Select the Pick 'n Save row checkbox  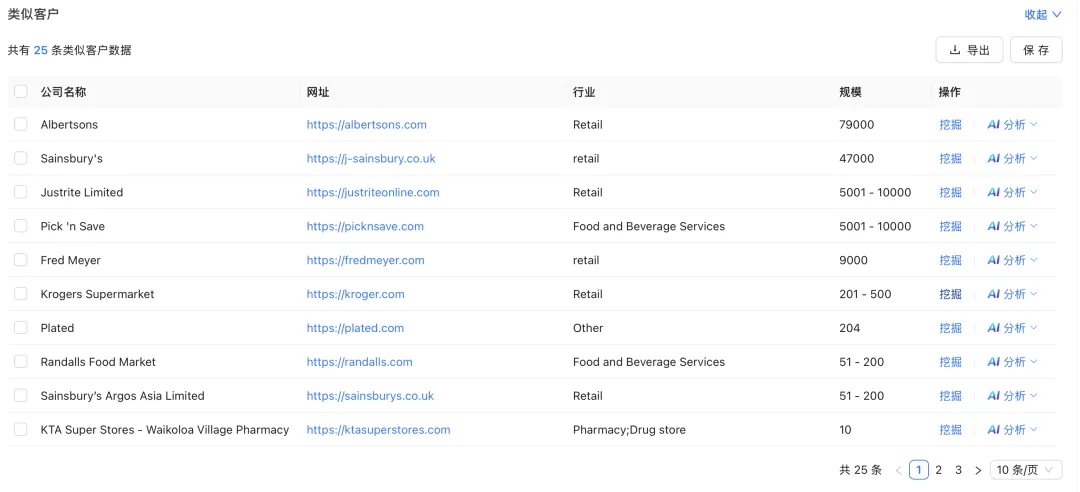tap(21, 226)
